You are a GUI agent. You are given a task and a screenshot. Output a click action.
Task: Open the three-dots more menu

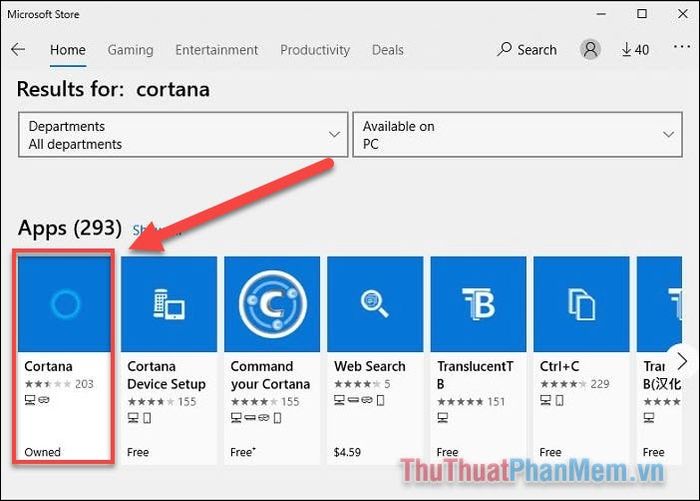[682, 46]
